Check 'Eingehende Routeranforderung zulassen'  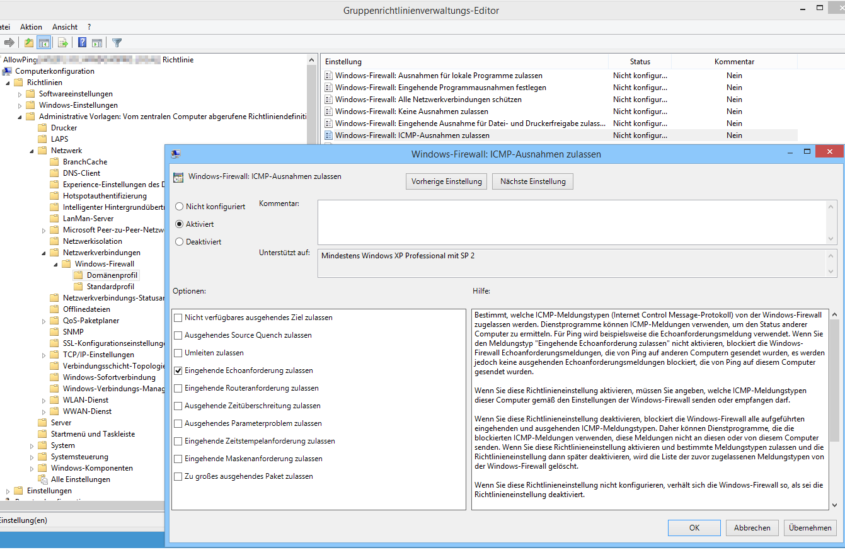178,388
